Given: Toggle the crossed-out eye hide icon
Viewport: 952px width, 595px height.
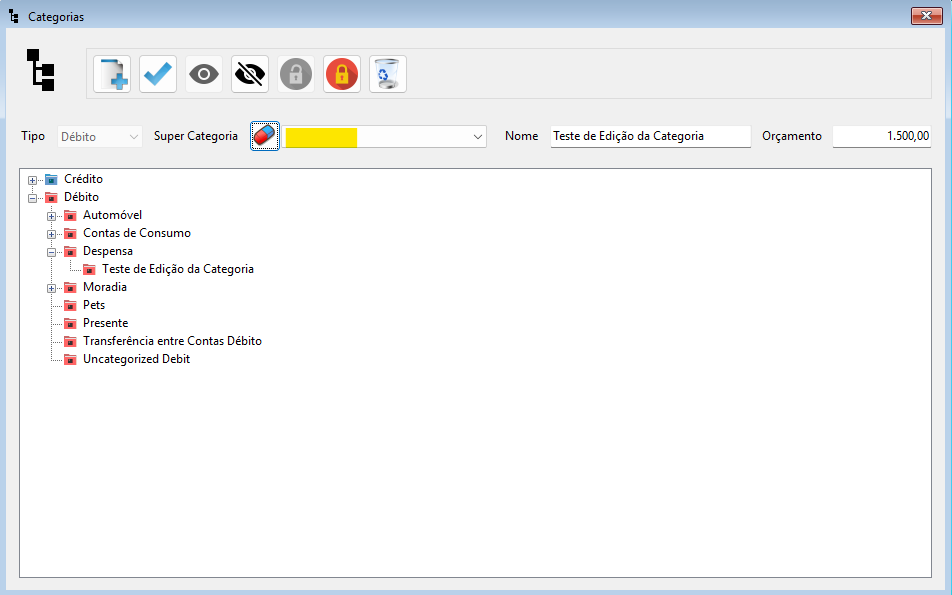Looking at the screenshot, I should pos(250,74).
